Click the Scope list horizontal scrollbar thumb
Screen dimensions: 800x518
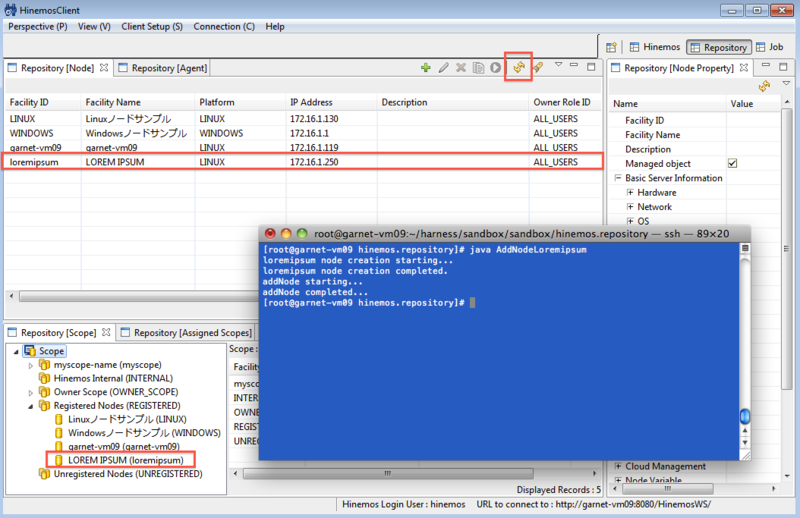click(x=388, y=474)
